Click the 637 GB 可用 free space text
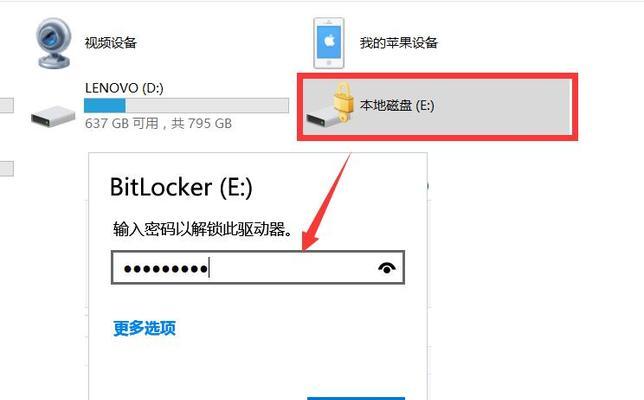The height and width of the screenshot is (400, 644). click(122, 123)
